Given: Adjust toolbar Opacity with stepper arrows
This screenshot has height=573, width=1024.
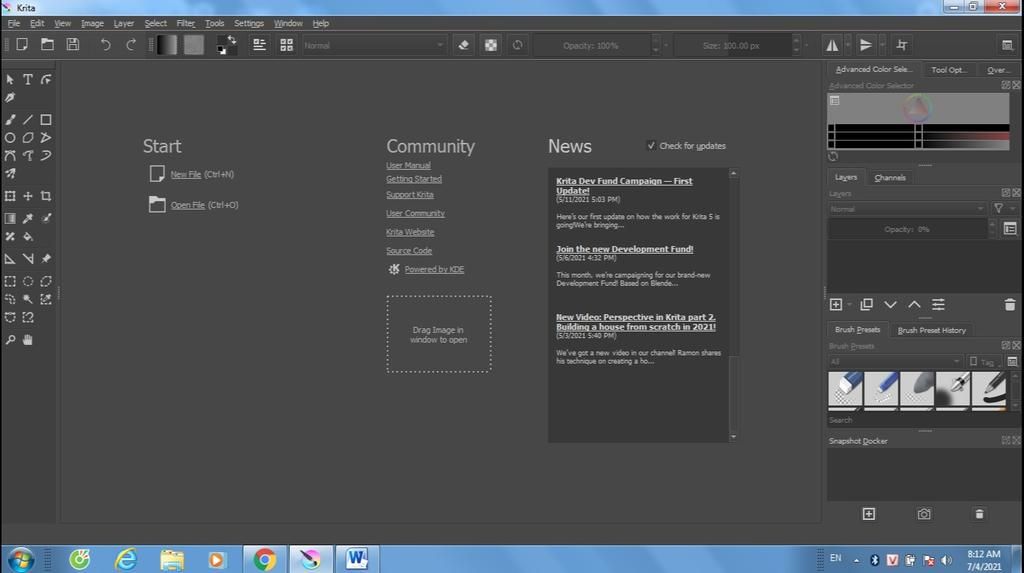Looking at the screenshot, I should pyautogui.click(x=656, y=45).
